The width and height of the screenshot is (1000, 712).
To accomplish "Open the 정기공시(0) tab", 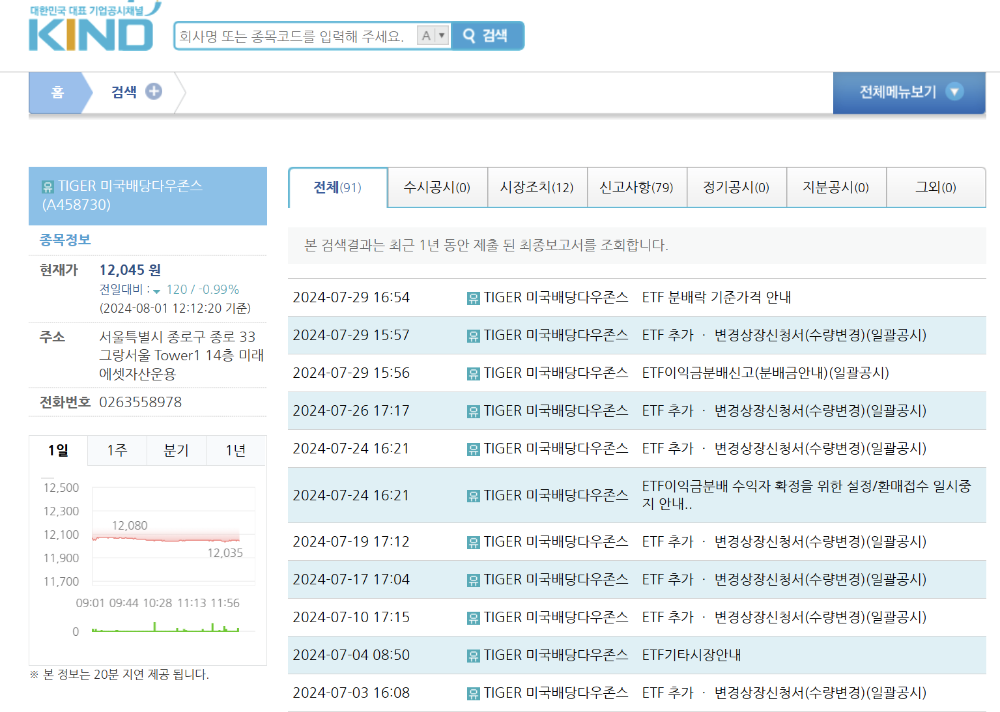I will 737,188.
